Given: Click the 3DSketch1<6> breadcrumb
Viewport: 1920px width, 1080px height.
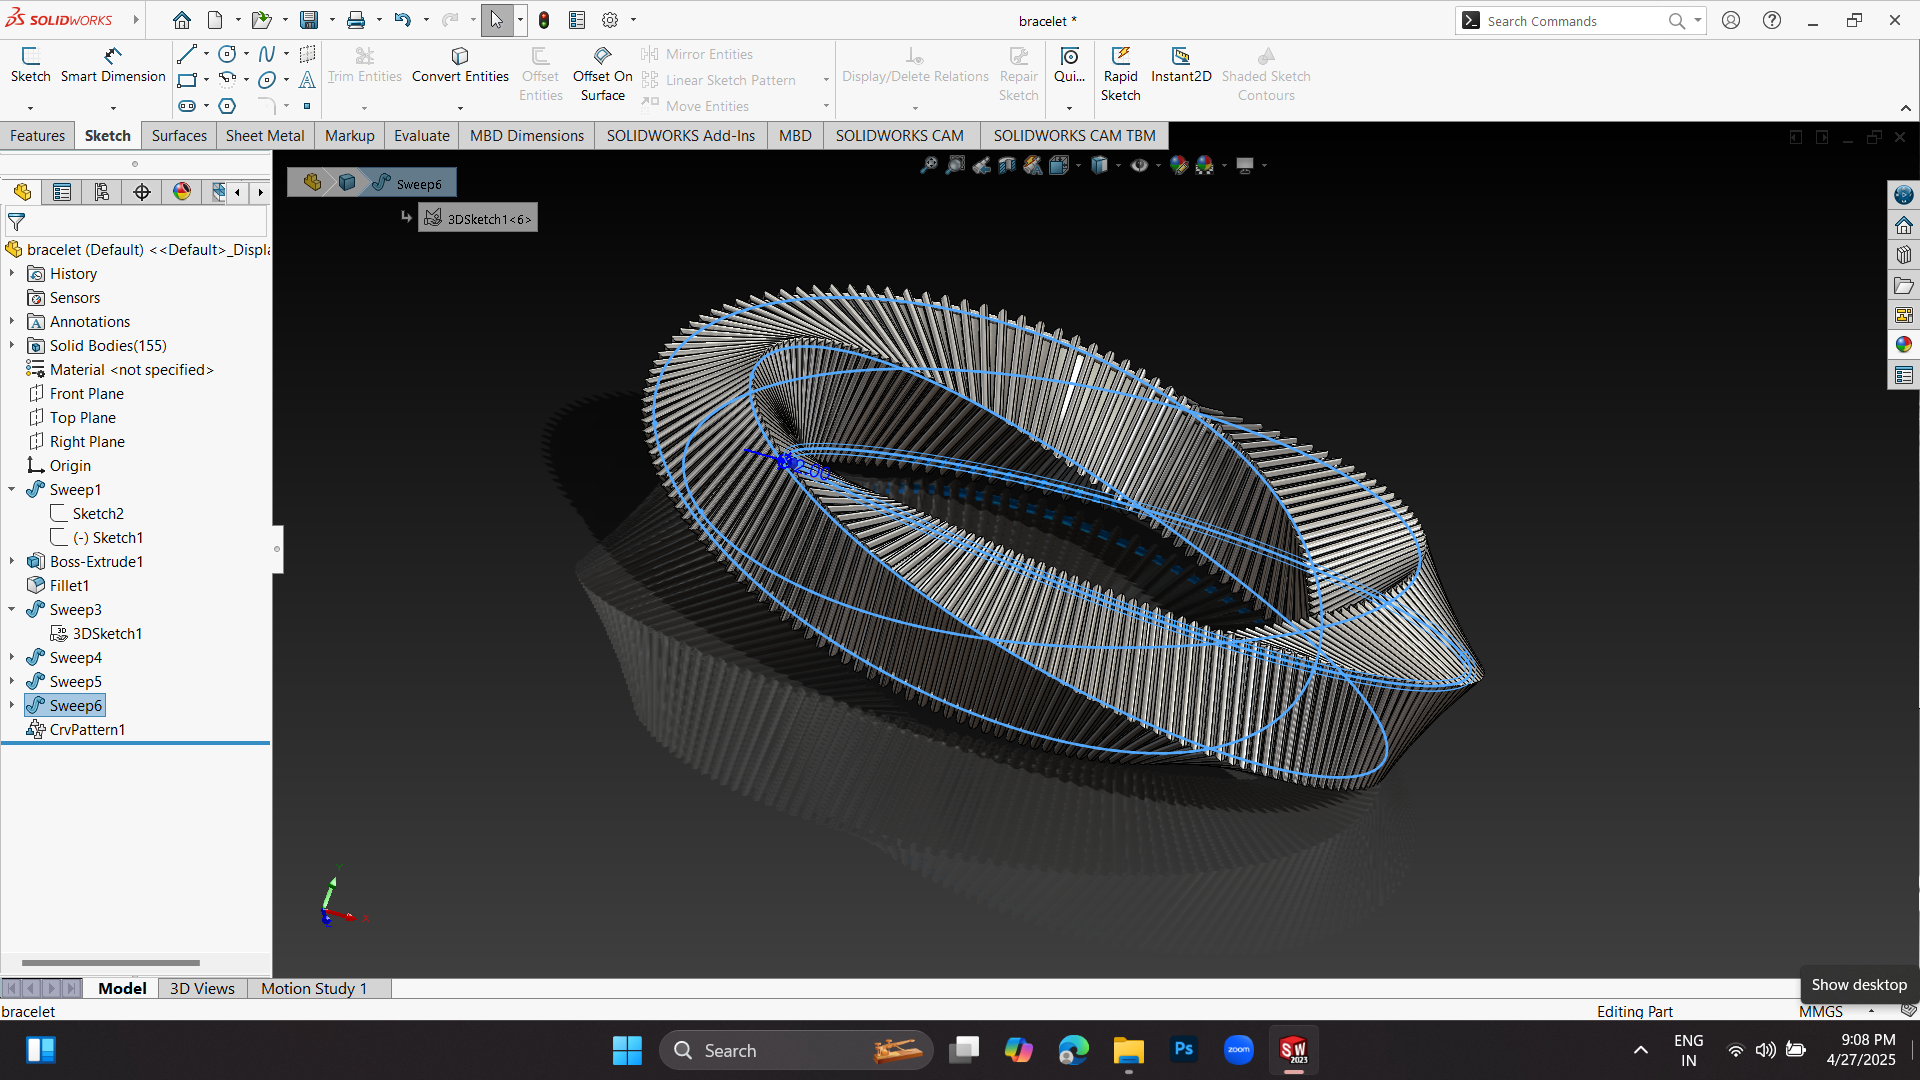Looking at the screenshot, I should tap(478, 218).
